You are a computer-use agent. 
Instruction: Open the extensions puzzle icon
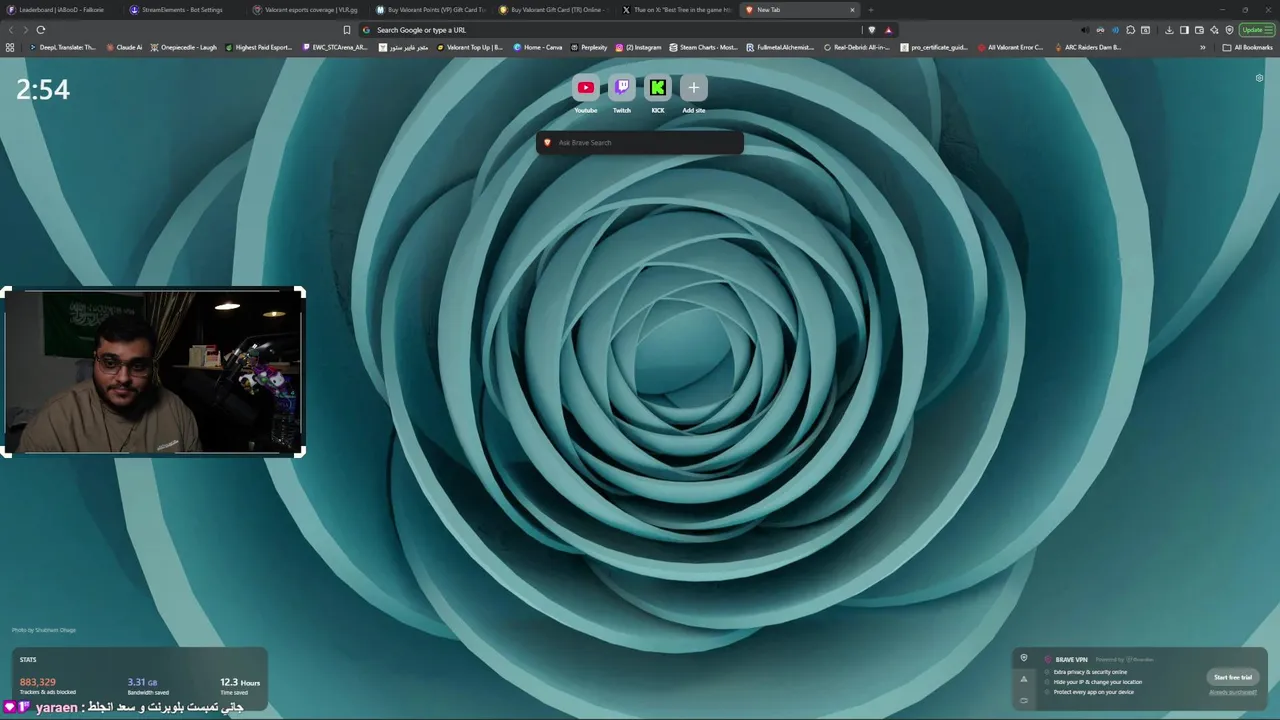pos(1130,30)
